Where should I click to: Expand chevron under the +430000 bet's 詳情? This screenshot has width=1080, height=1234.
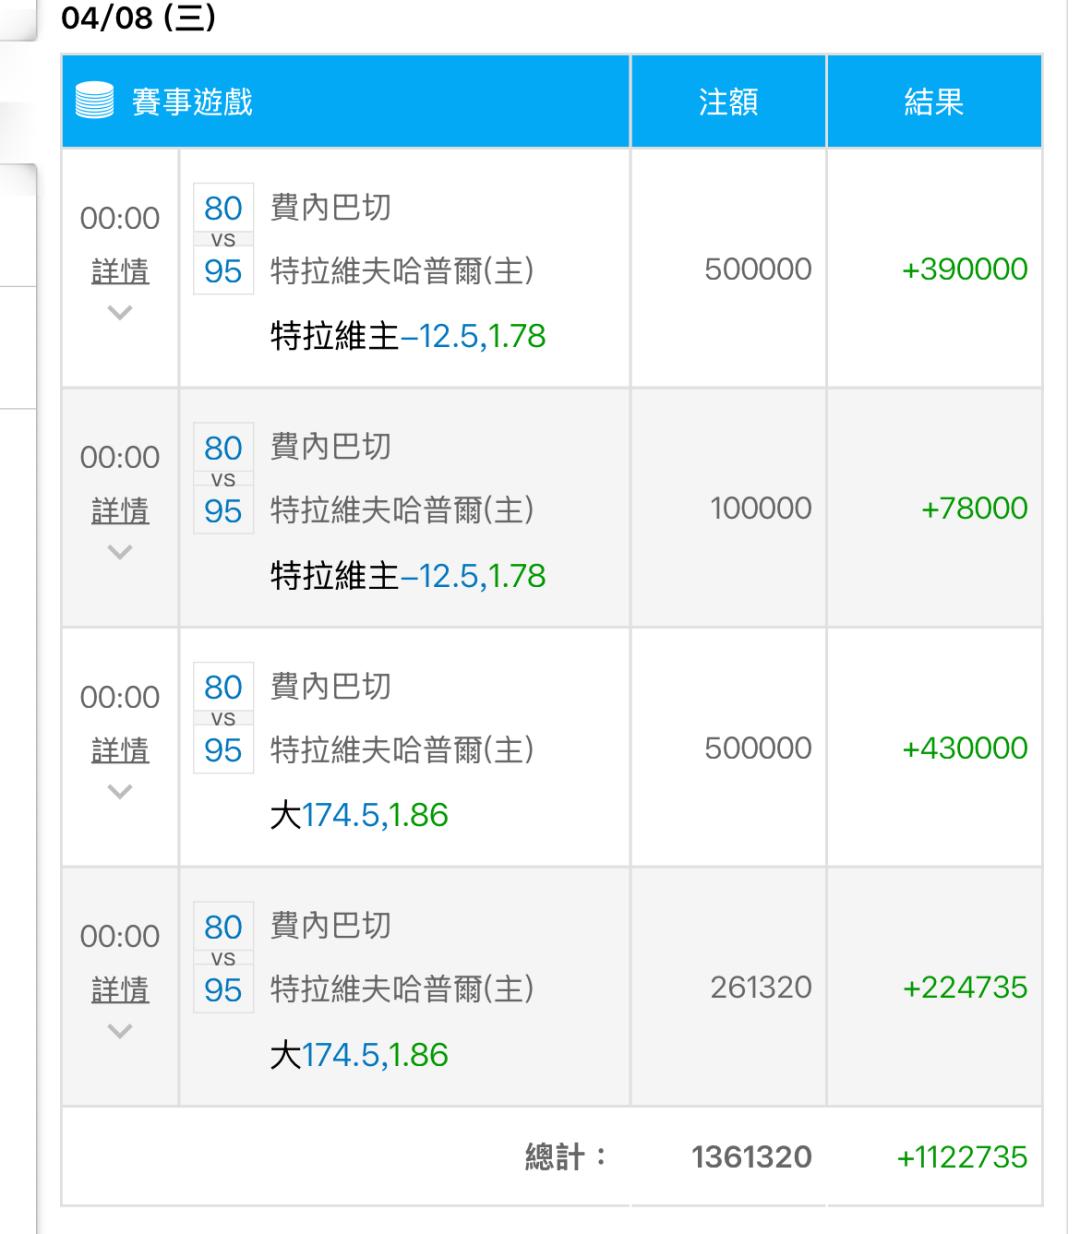coord(120,792)
